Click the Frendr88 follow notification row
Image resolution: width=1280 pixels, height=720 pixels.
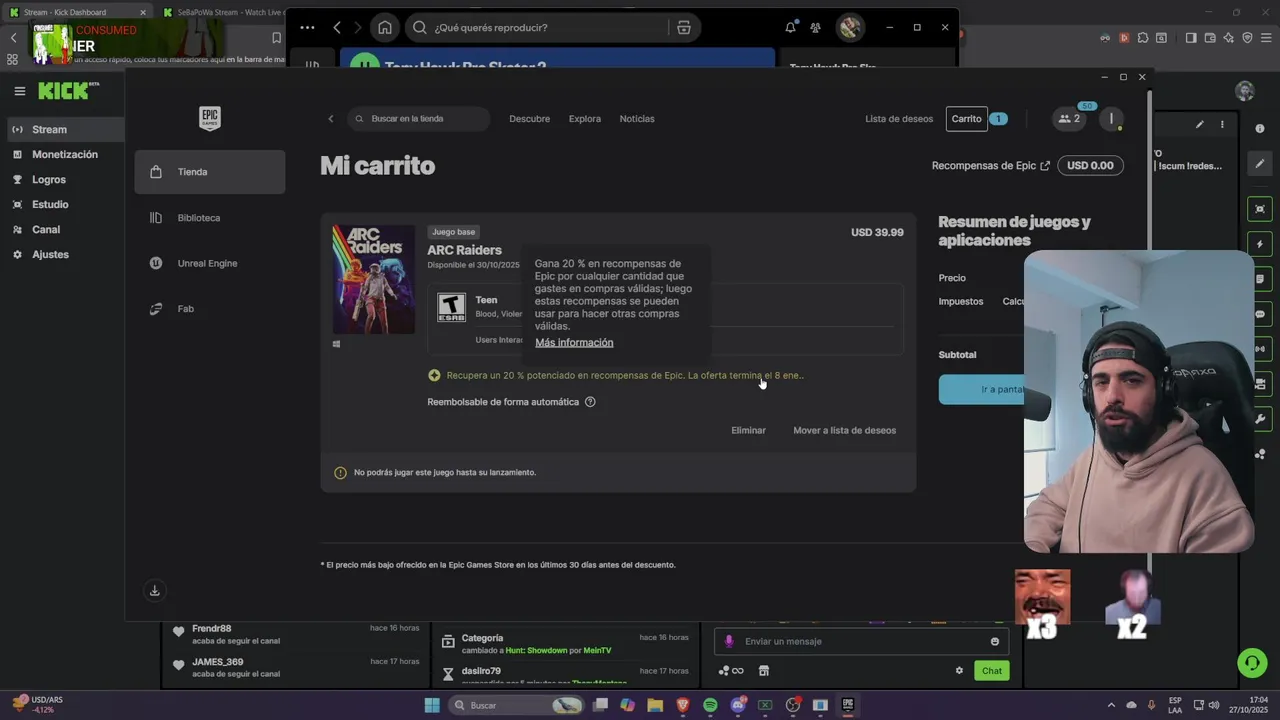click(x=295, y=634)
